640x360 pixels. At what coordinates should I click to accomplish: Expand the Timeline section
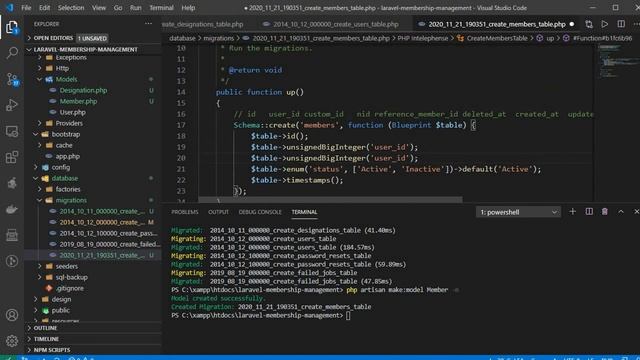click(46, 339)
